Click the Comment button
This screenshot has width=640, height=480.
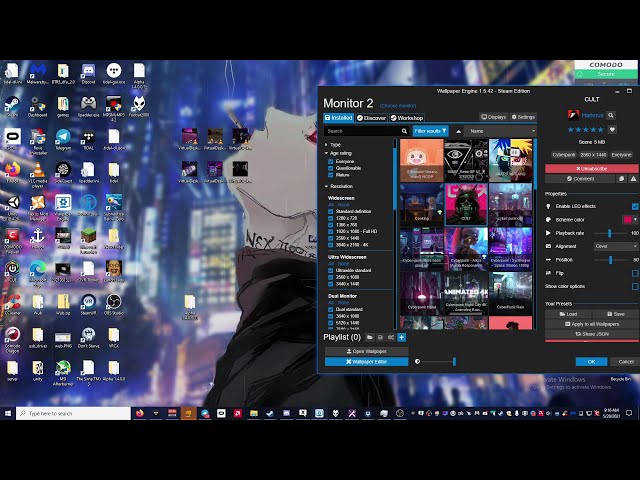coord(580,179)
